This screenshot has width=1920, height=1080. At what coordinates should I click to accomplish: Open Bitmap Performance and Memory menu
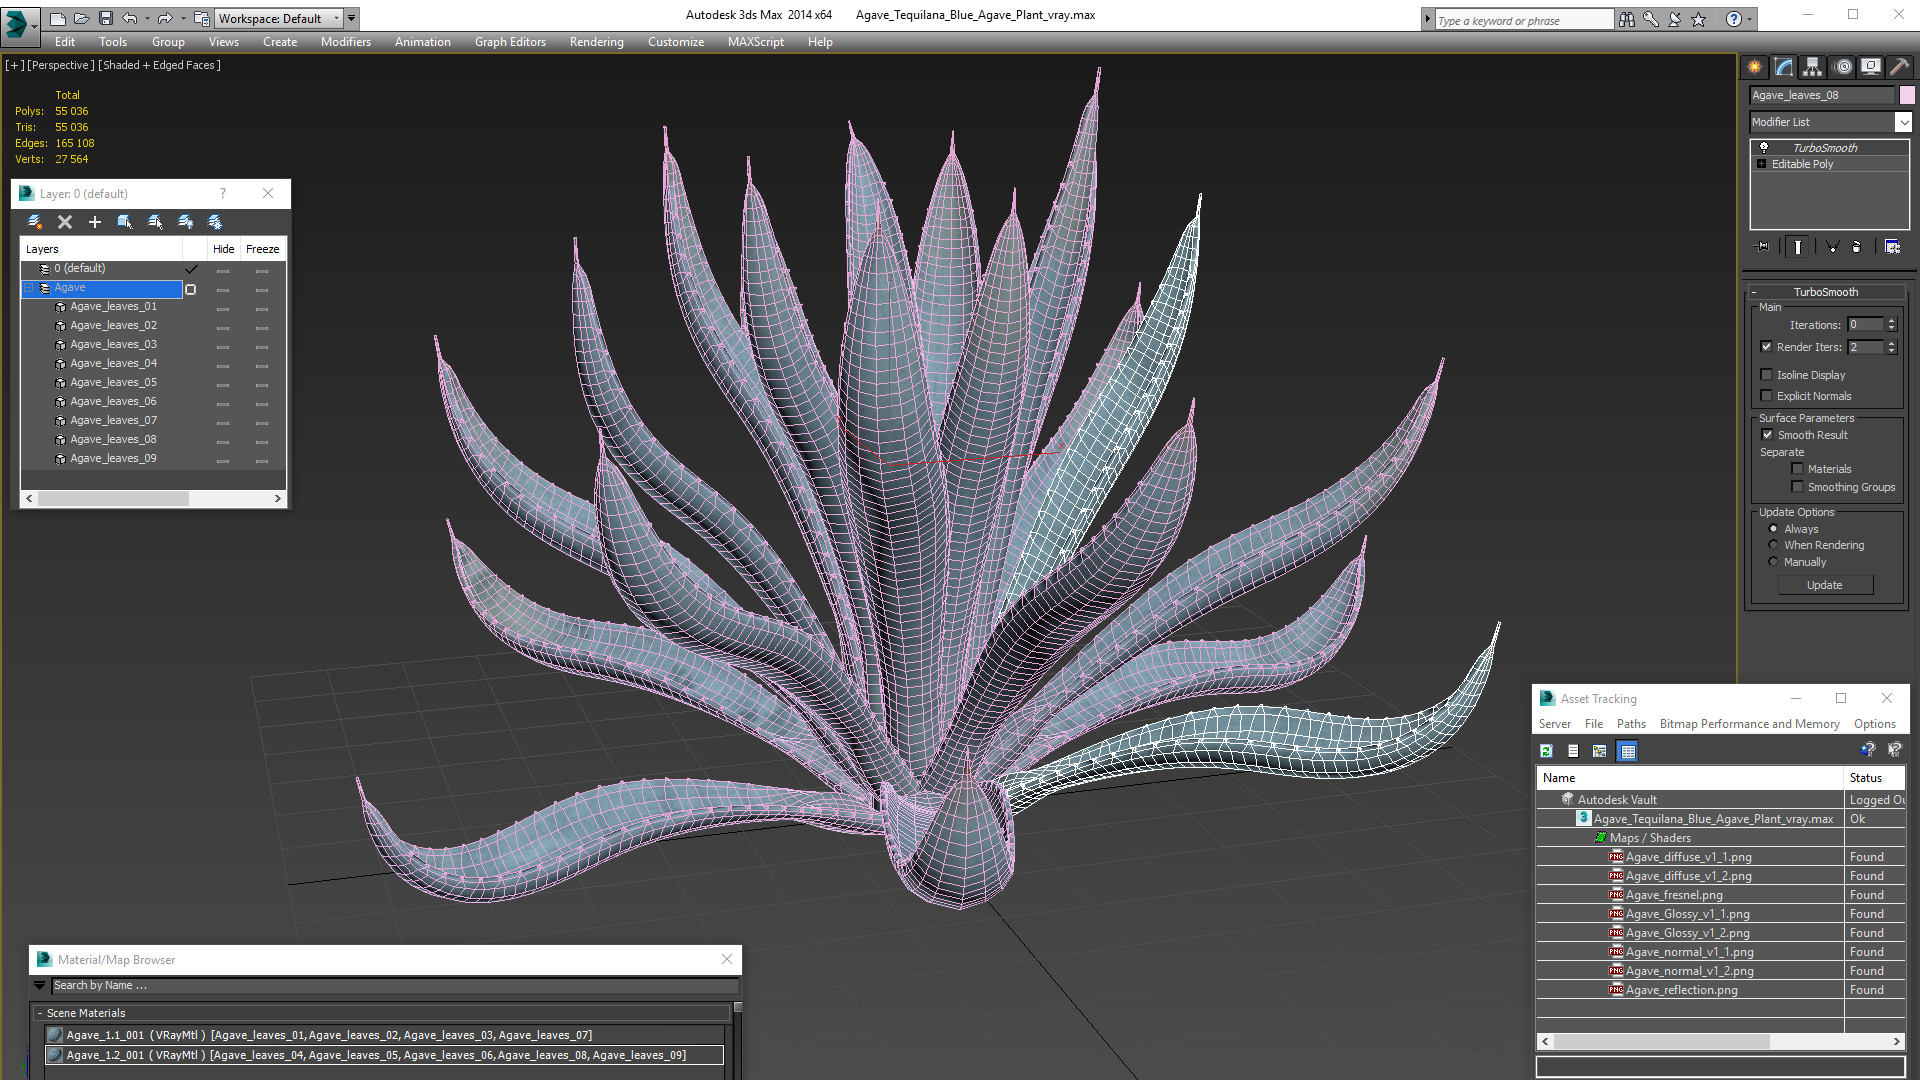(1749, 724)
